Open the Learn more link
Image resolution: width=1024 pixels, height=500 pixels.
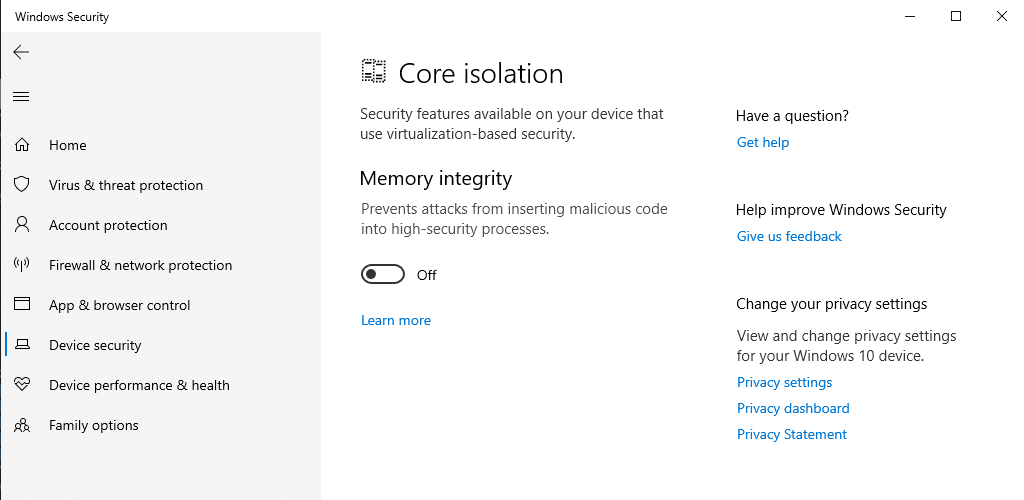[x=396, y=321]
